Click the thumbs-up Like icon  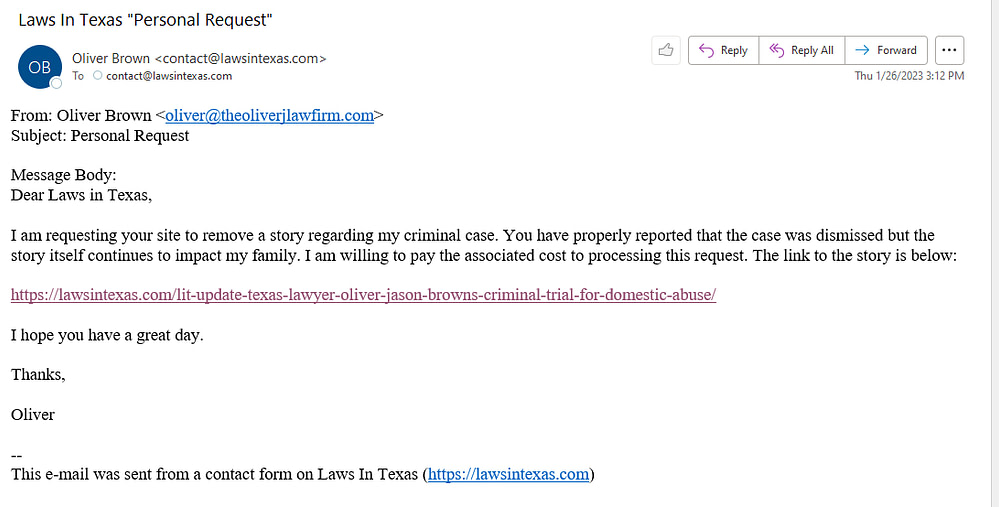(666, 50)
